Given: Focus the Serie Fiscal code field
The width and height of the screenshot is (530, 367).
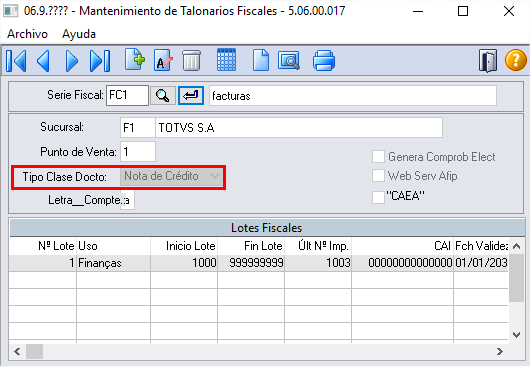Looking at the screenshot, I should coord(127,96).
